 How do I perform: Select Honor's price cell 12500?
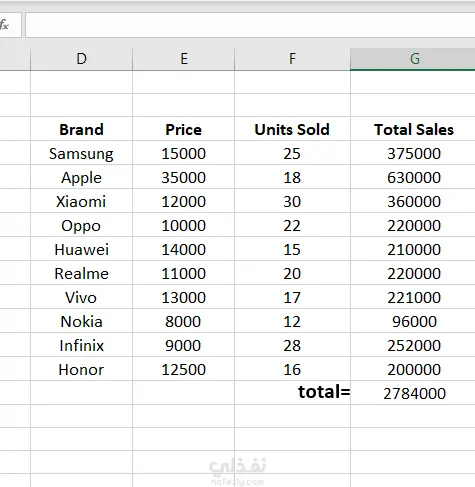pyautogui.click(x=183, y=369)
